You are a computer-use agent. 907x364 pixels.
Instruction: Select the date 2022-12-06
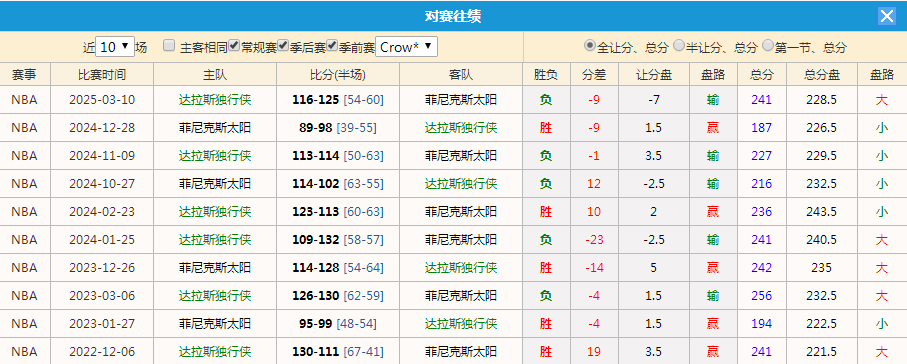pyautogui.click(x=102, y=351)
